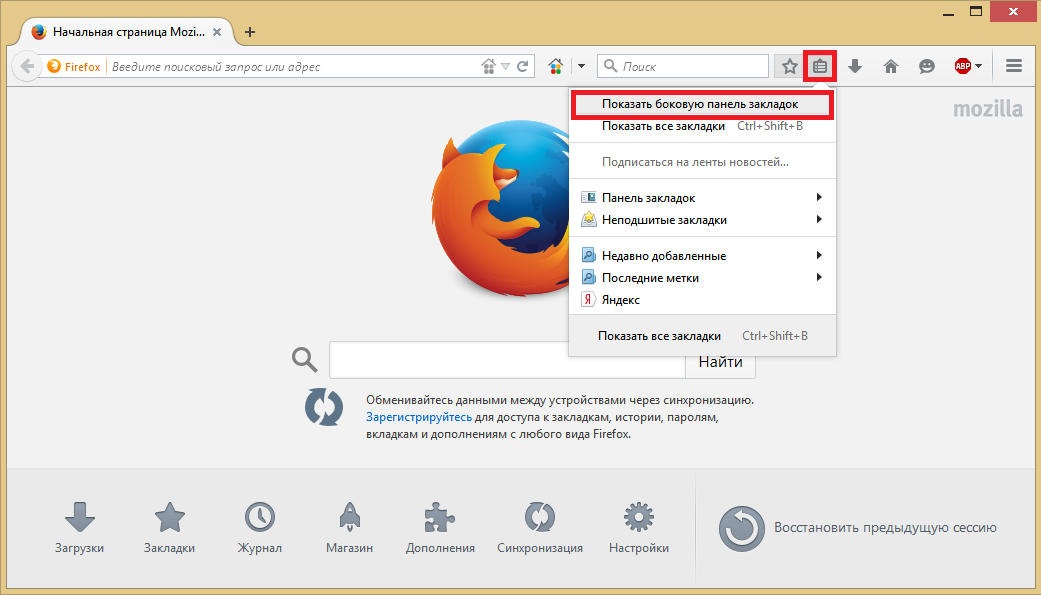This screenshot has width=1041, height=595.
Task: Open Журнал history launcher
Action: (260, 528)
